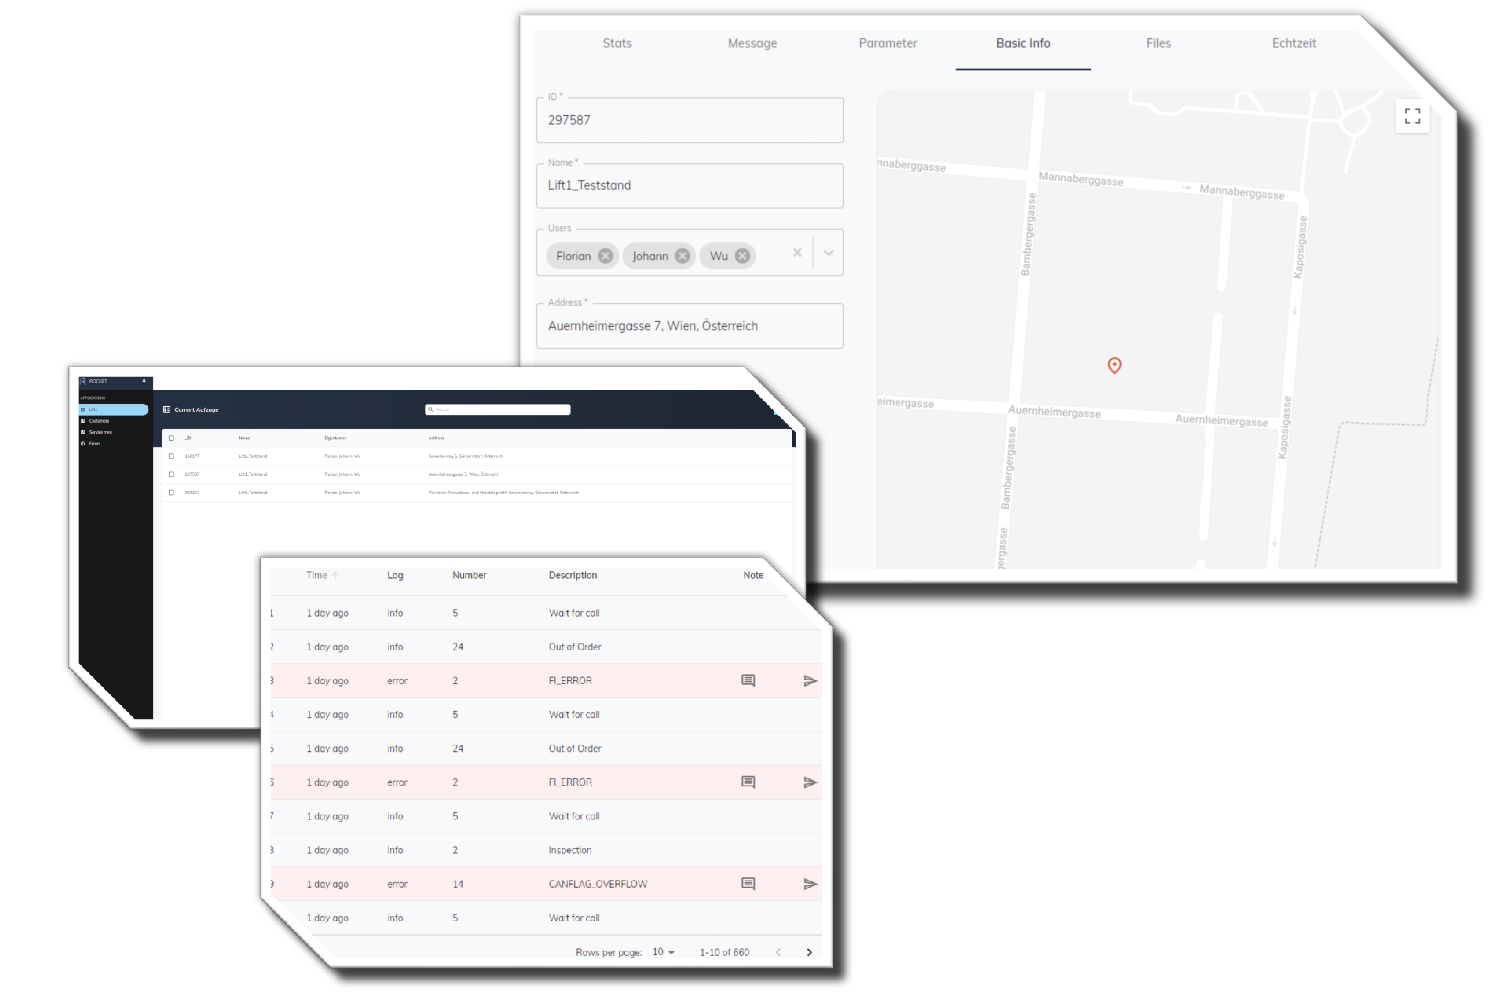Open the user account icon atop the sidebar
The height and width of the screenshot is (1000, 1500).
click(144, 381)
